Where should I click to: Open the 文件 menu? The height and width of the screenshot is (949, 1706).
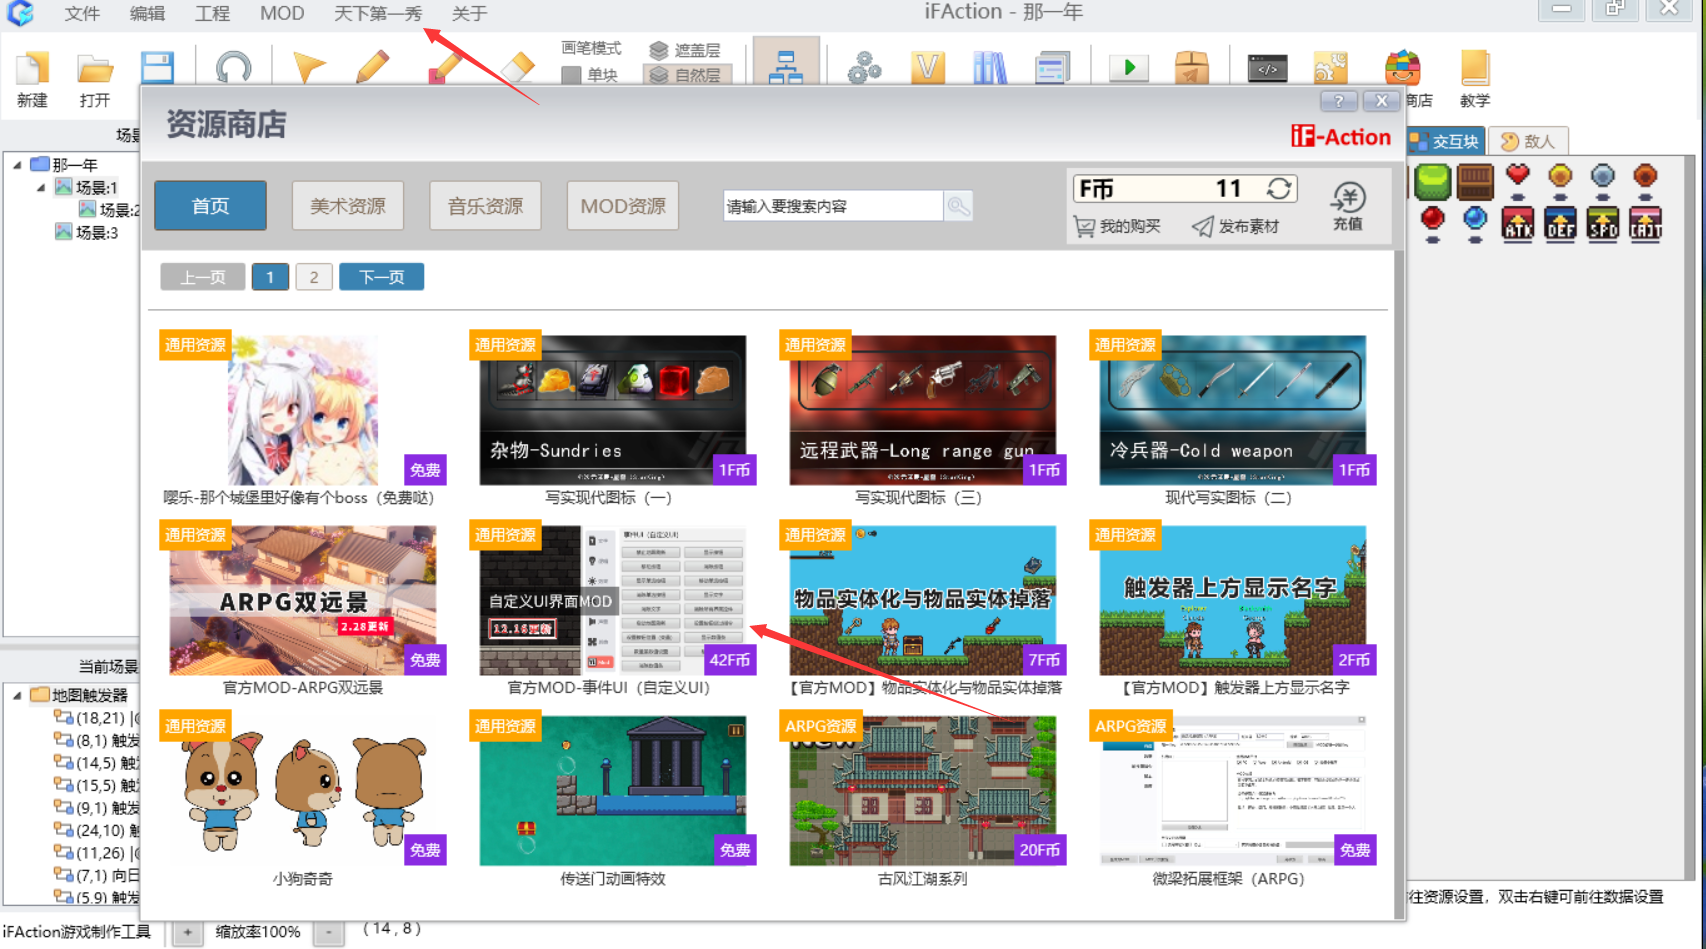82,13
